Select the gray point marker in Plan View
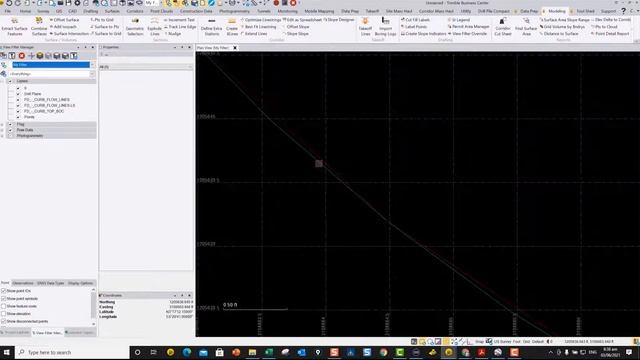This screenshot has width=640, height=360. tap(319, 164)
